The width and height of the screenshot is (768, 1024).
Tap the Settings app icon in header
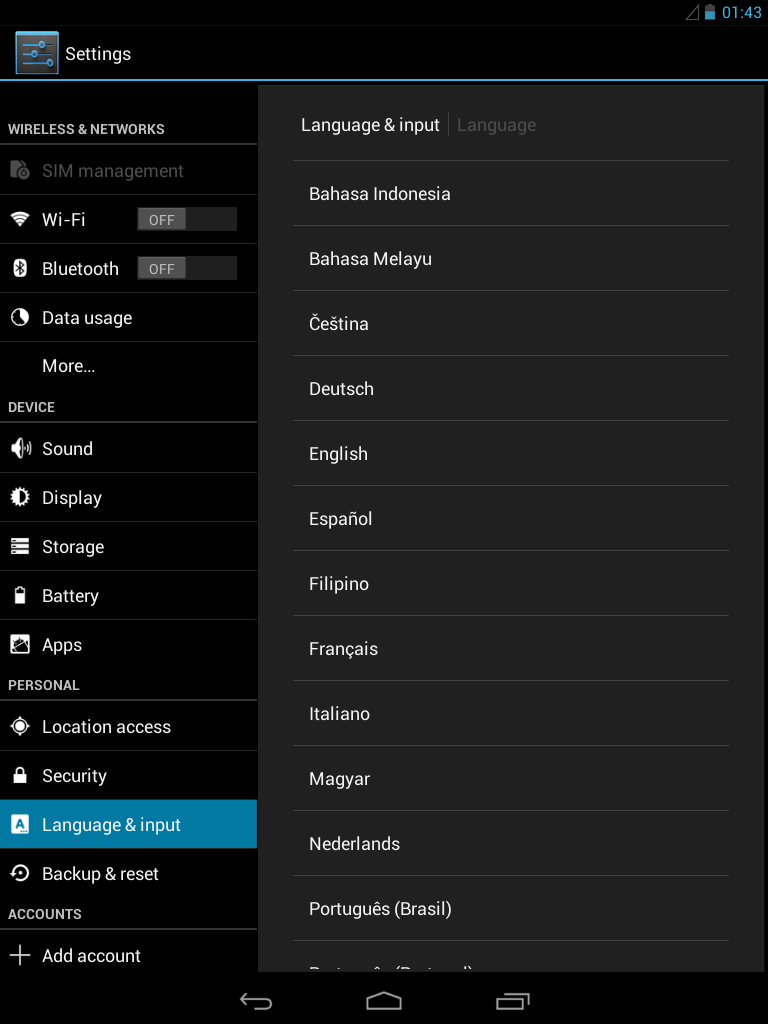coord(37,53)
